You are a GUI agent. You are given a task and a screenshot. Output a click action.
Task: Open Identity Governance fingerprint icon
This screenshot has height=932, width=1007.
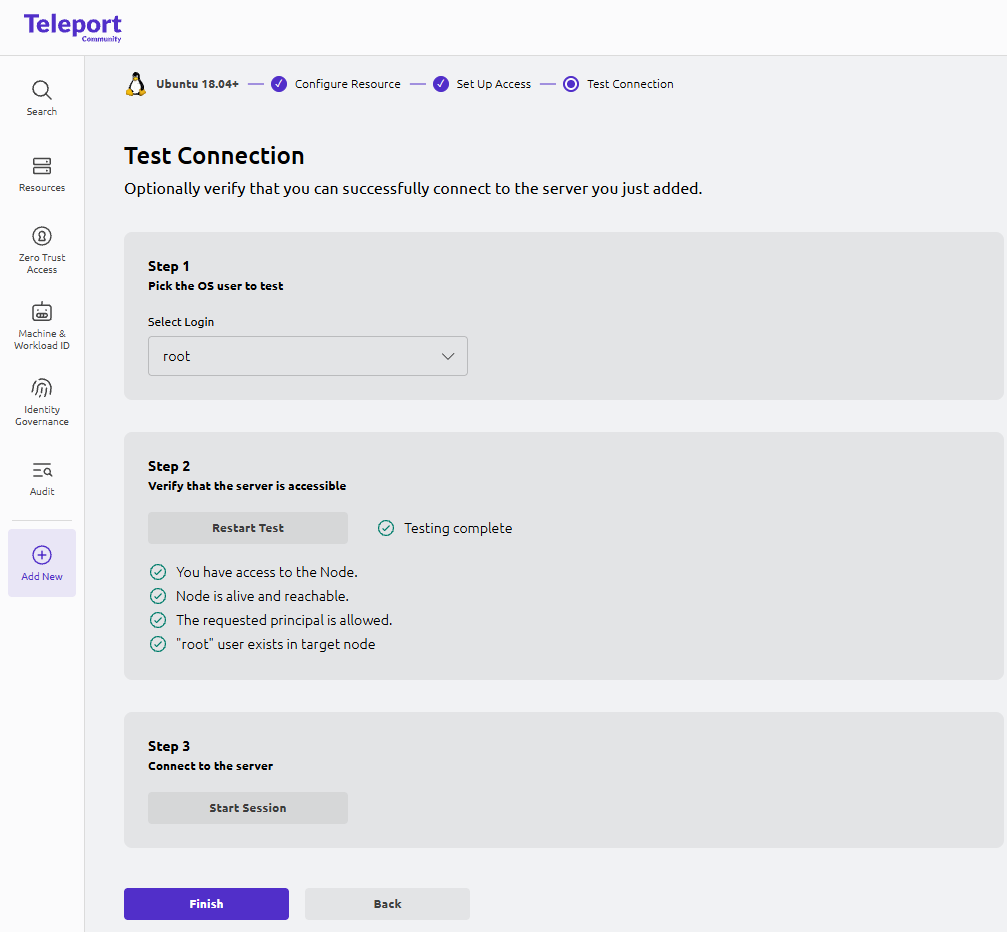(42, 388)
